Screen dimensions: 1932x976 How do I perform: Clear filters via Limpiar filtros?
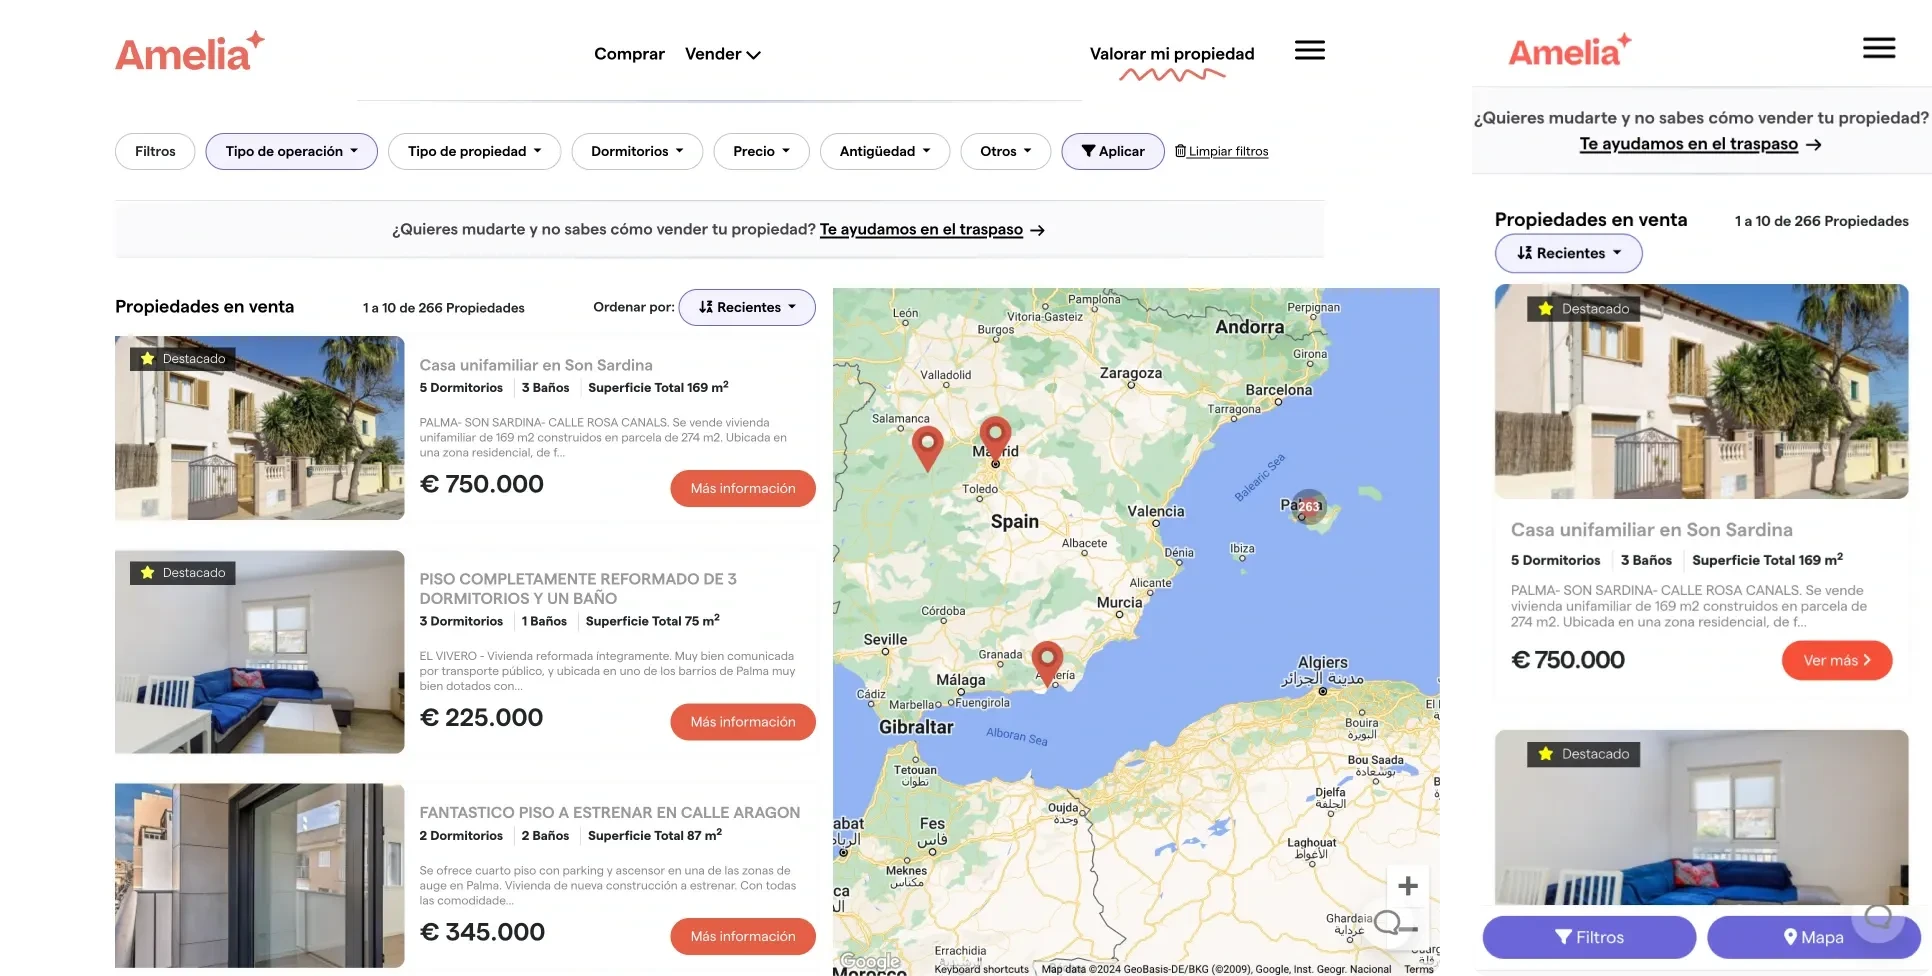(x=1222, y=151)
